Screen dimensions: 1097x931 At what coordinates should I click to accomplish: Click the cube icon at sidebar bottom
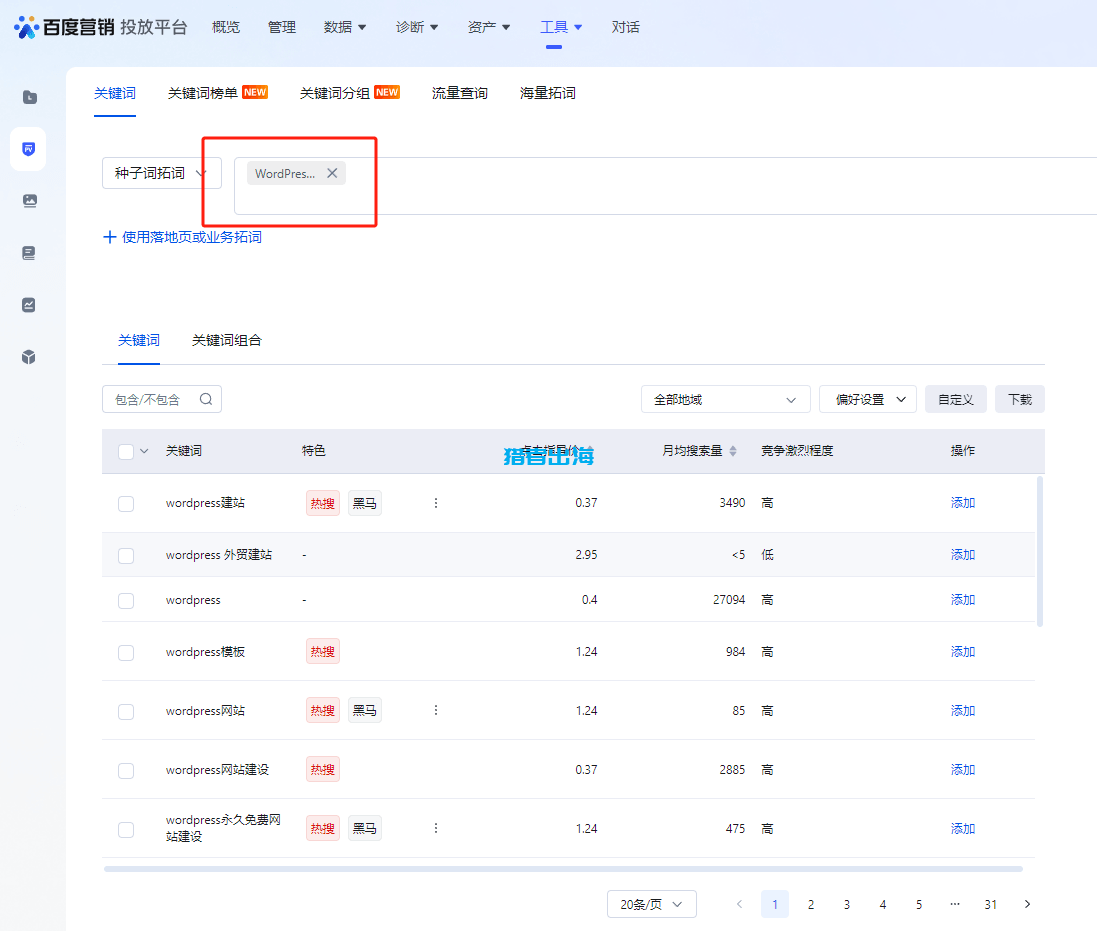pos(29,357)
